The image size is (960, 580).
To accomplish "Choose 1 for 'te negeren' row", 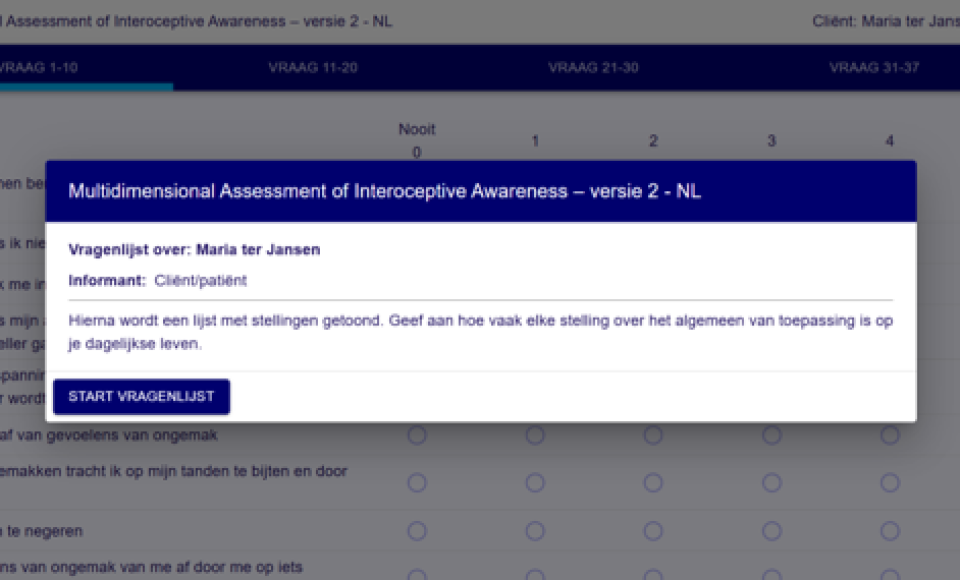I will point(535,530).
